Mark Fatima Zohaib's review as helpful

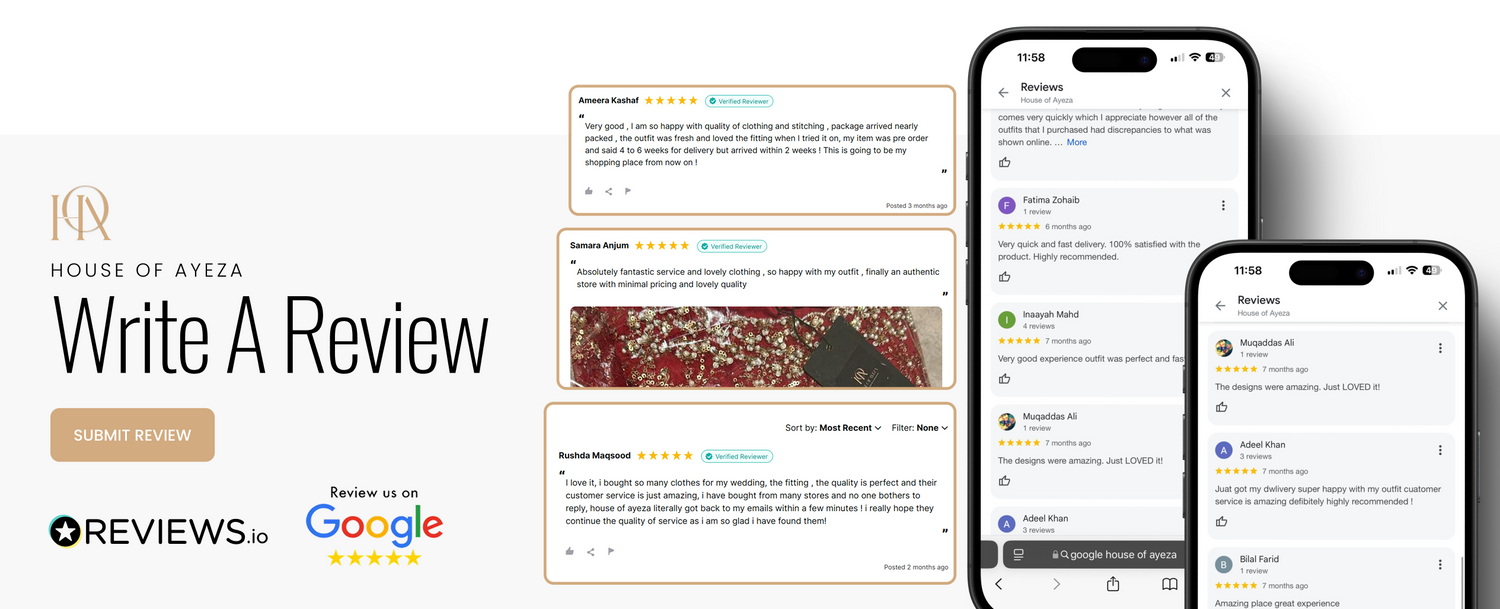[x=1005, y=277]
